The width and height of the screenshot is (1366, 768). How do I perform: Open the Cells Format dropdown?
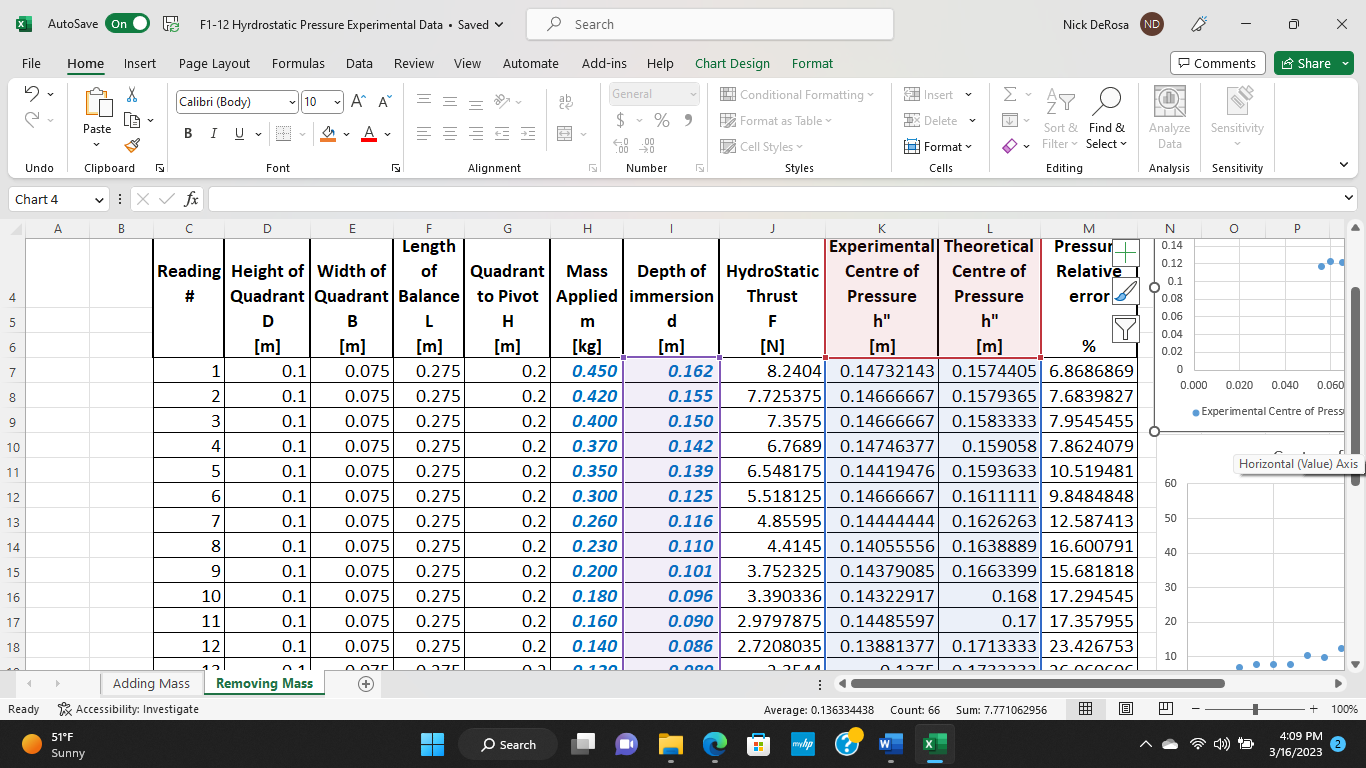tap(938, 146)
